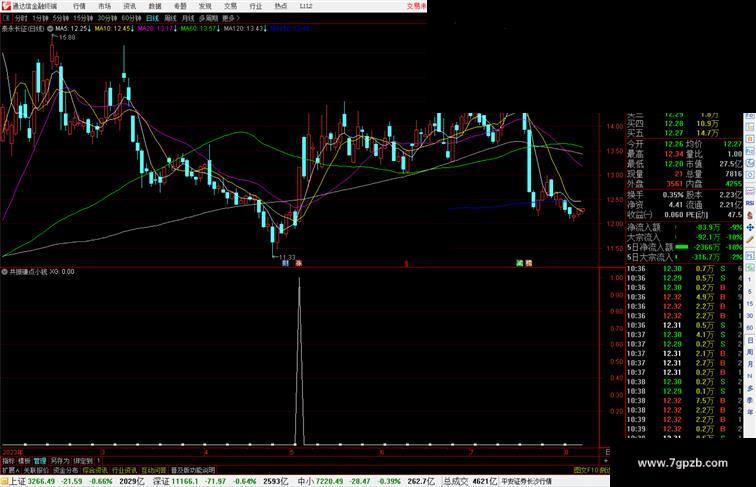Open the 综合资讯 tab

tap(95, 470)
